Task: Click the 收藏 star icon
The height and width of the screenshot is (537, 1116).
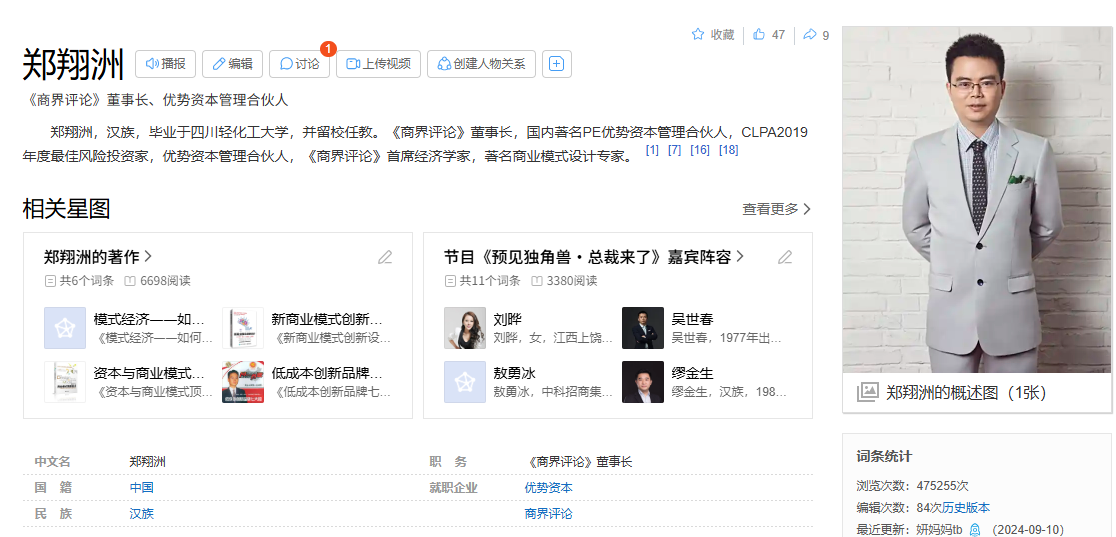Action: pyautogui.click(x=698, y=35)
